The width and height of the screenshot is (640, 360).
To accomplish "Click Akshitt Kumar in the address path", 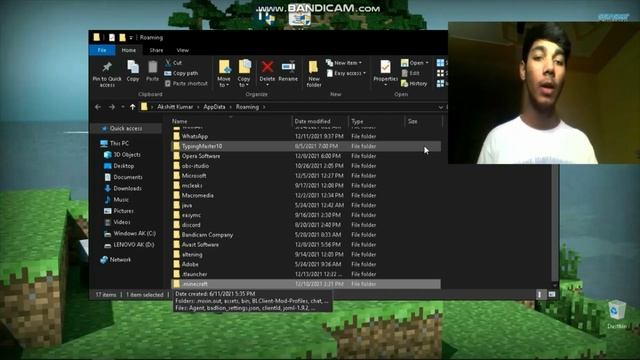I will pos(175,107).
